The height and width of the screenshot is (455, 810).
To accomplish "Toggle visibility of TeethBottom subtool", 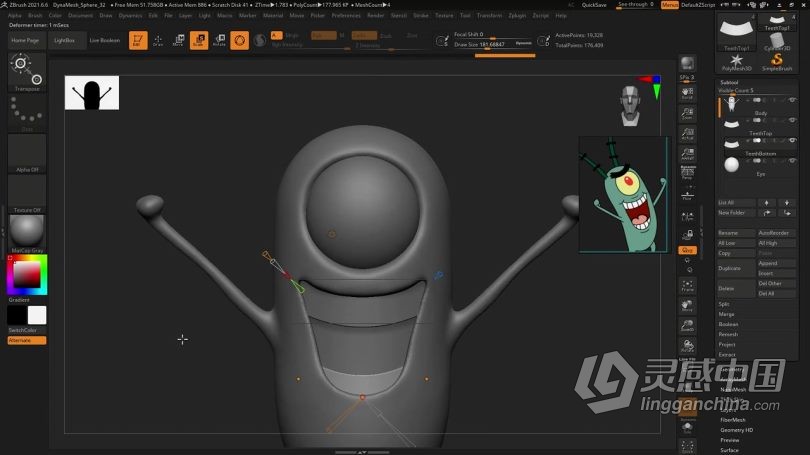I will coord(792,140).
